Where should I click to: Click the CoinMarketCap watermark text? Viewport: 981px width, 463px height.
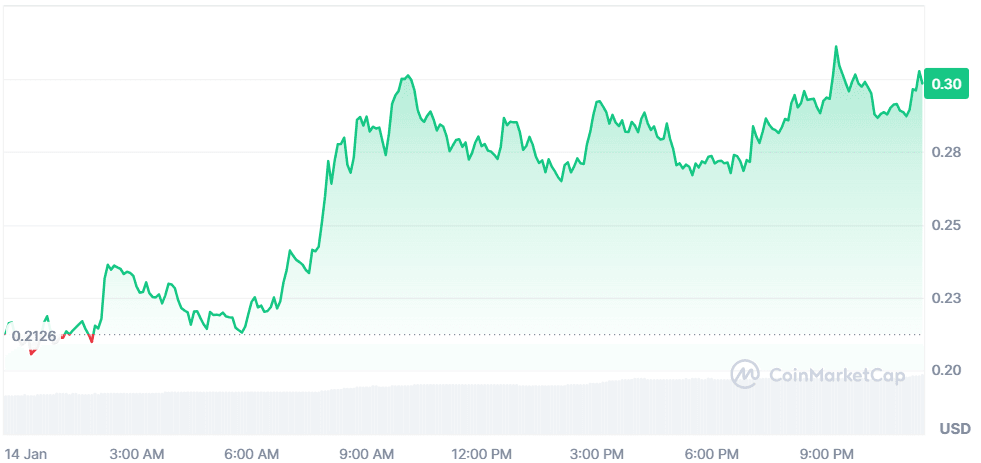(x=831, y=375)
